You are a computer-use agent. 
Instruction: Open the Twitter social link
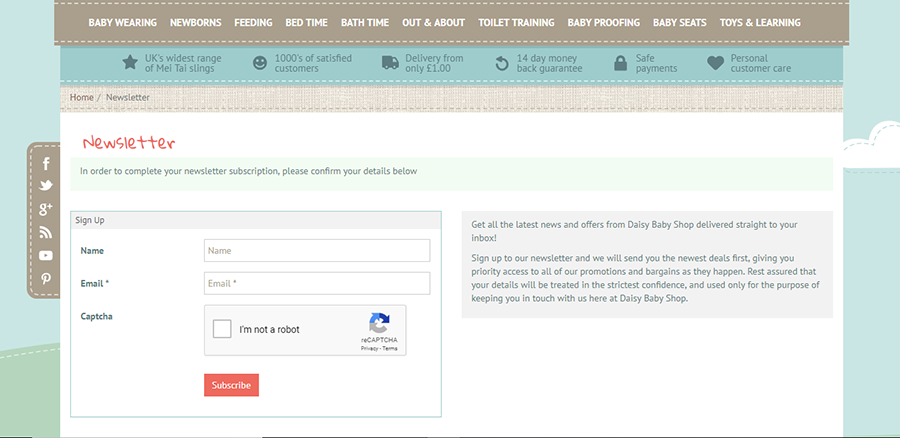[x=46, y=185]
